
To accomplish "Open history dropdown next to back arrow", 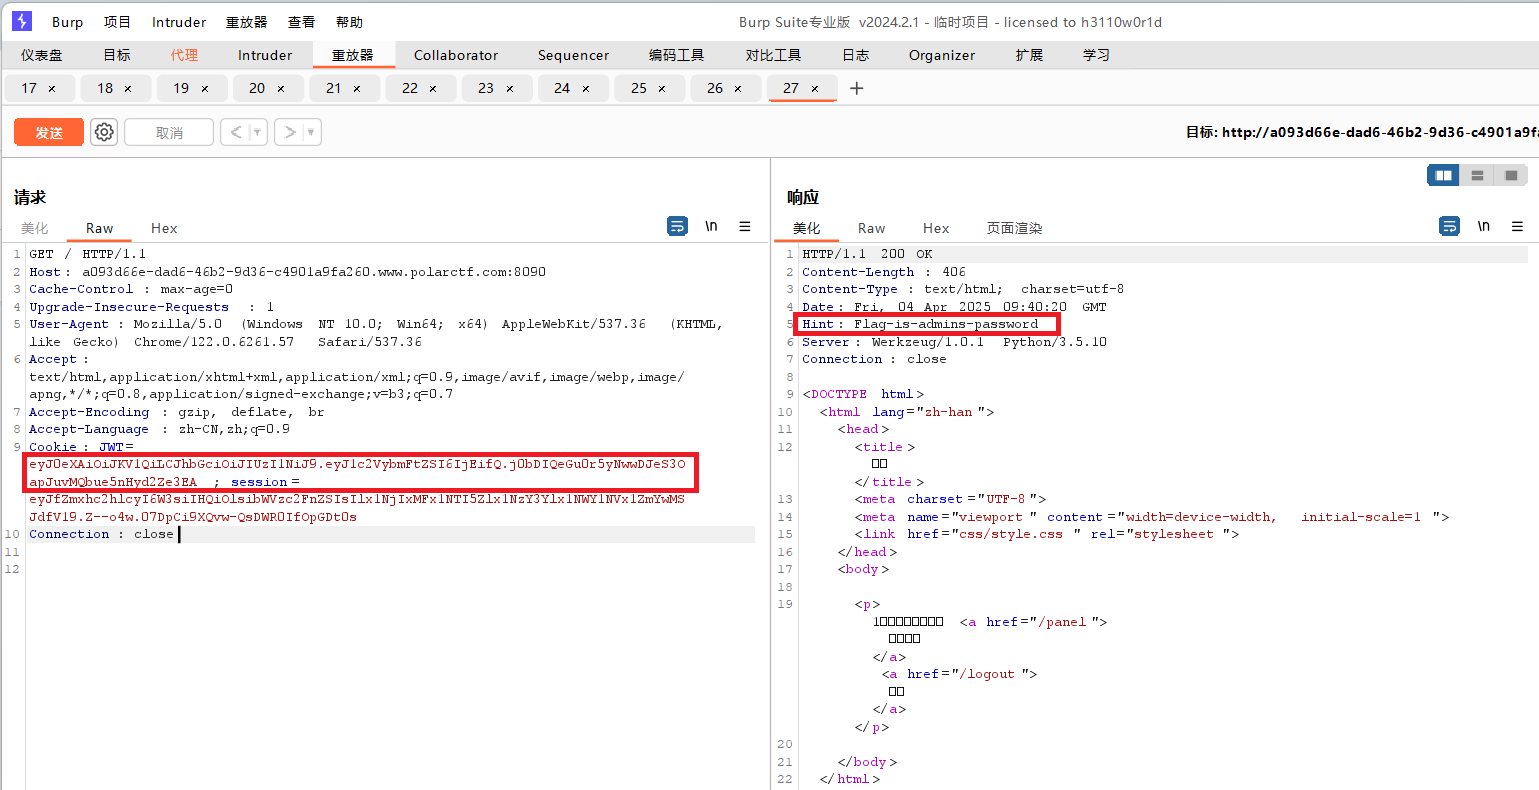I will tap(257, 132).
